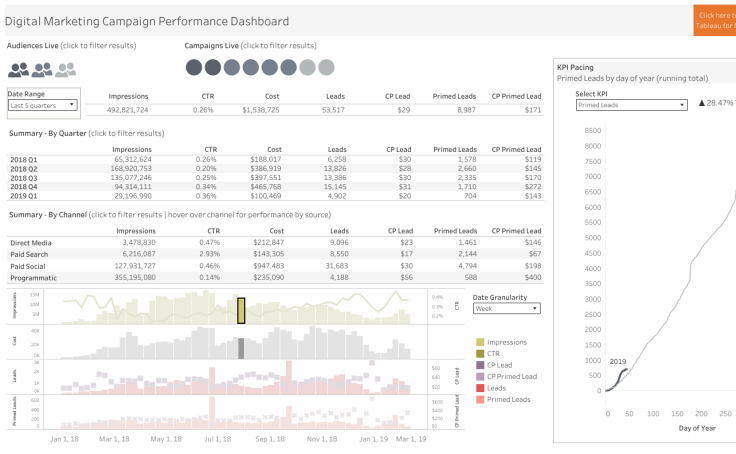
Task: Select the first dark campaign circle
Action: [194, 68]
